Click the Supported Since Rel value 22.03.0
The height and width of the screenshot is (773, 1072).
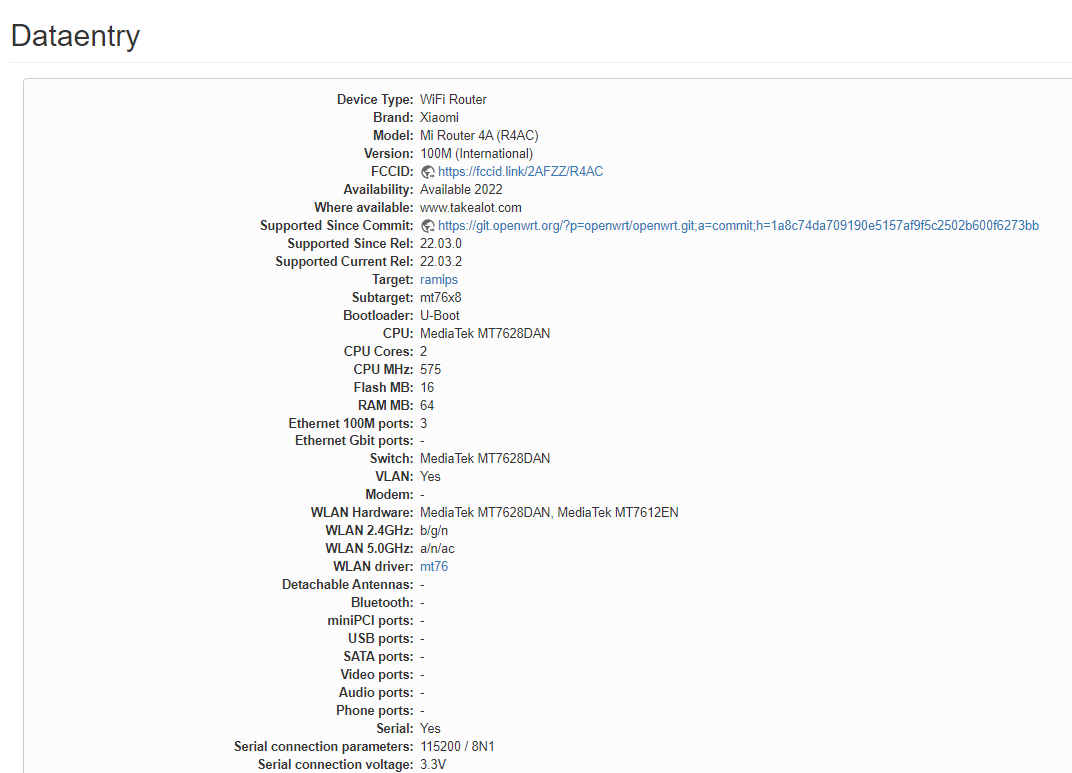pos(441,243)
